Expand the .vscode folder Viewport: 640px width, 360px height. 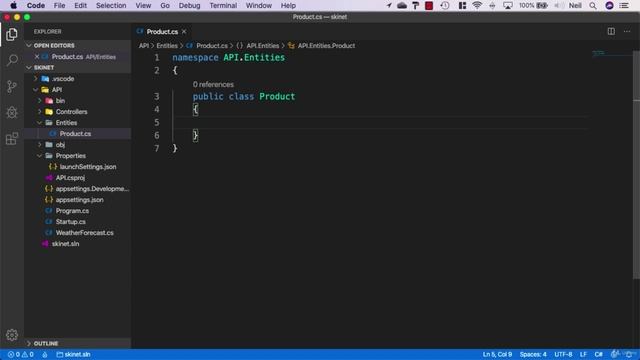tap(36, 78)
